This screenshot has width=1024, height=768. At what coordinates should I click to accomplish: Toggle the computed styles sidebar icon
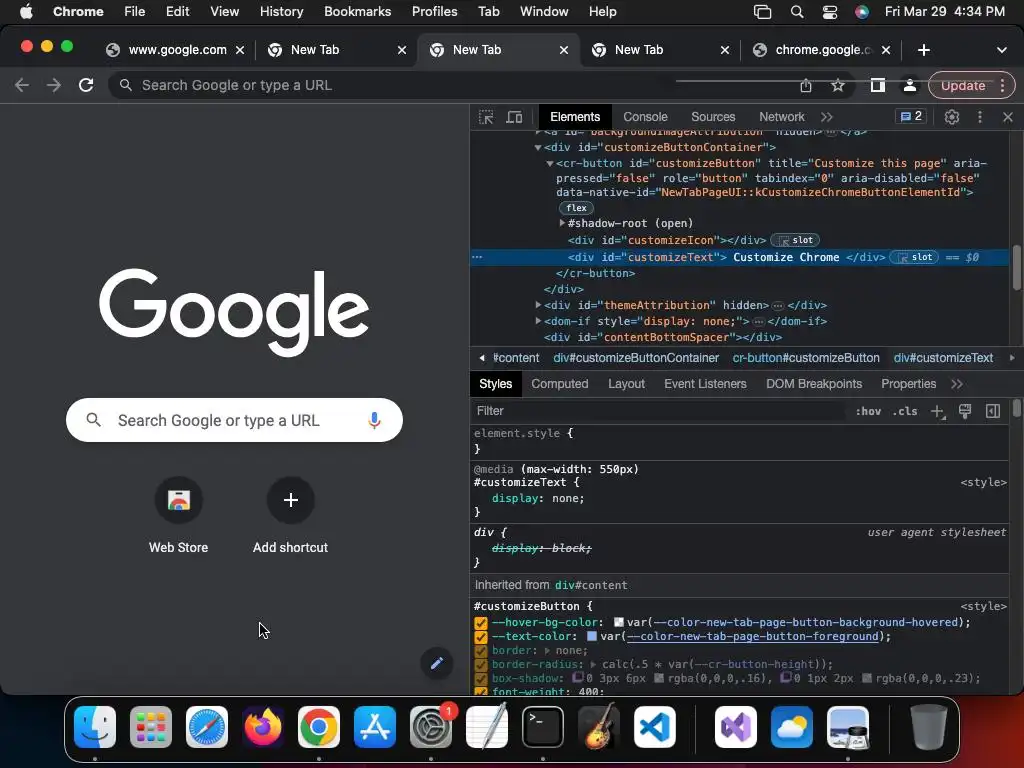pos(993,411)
